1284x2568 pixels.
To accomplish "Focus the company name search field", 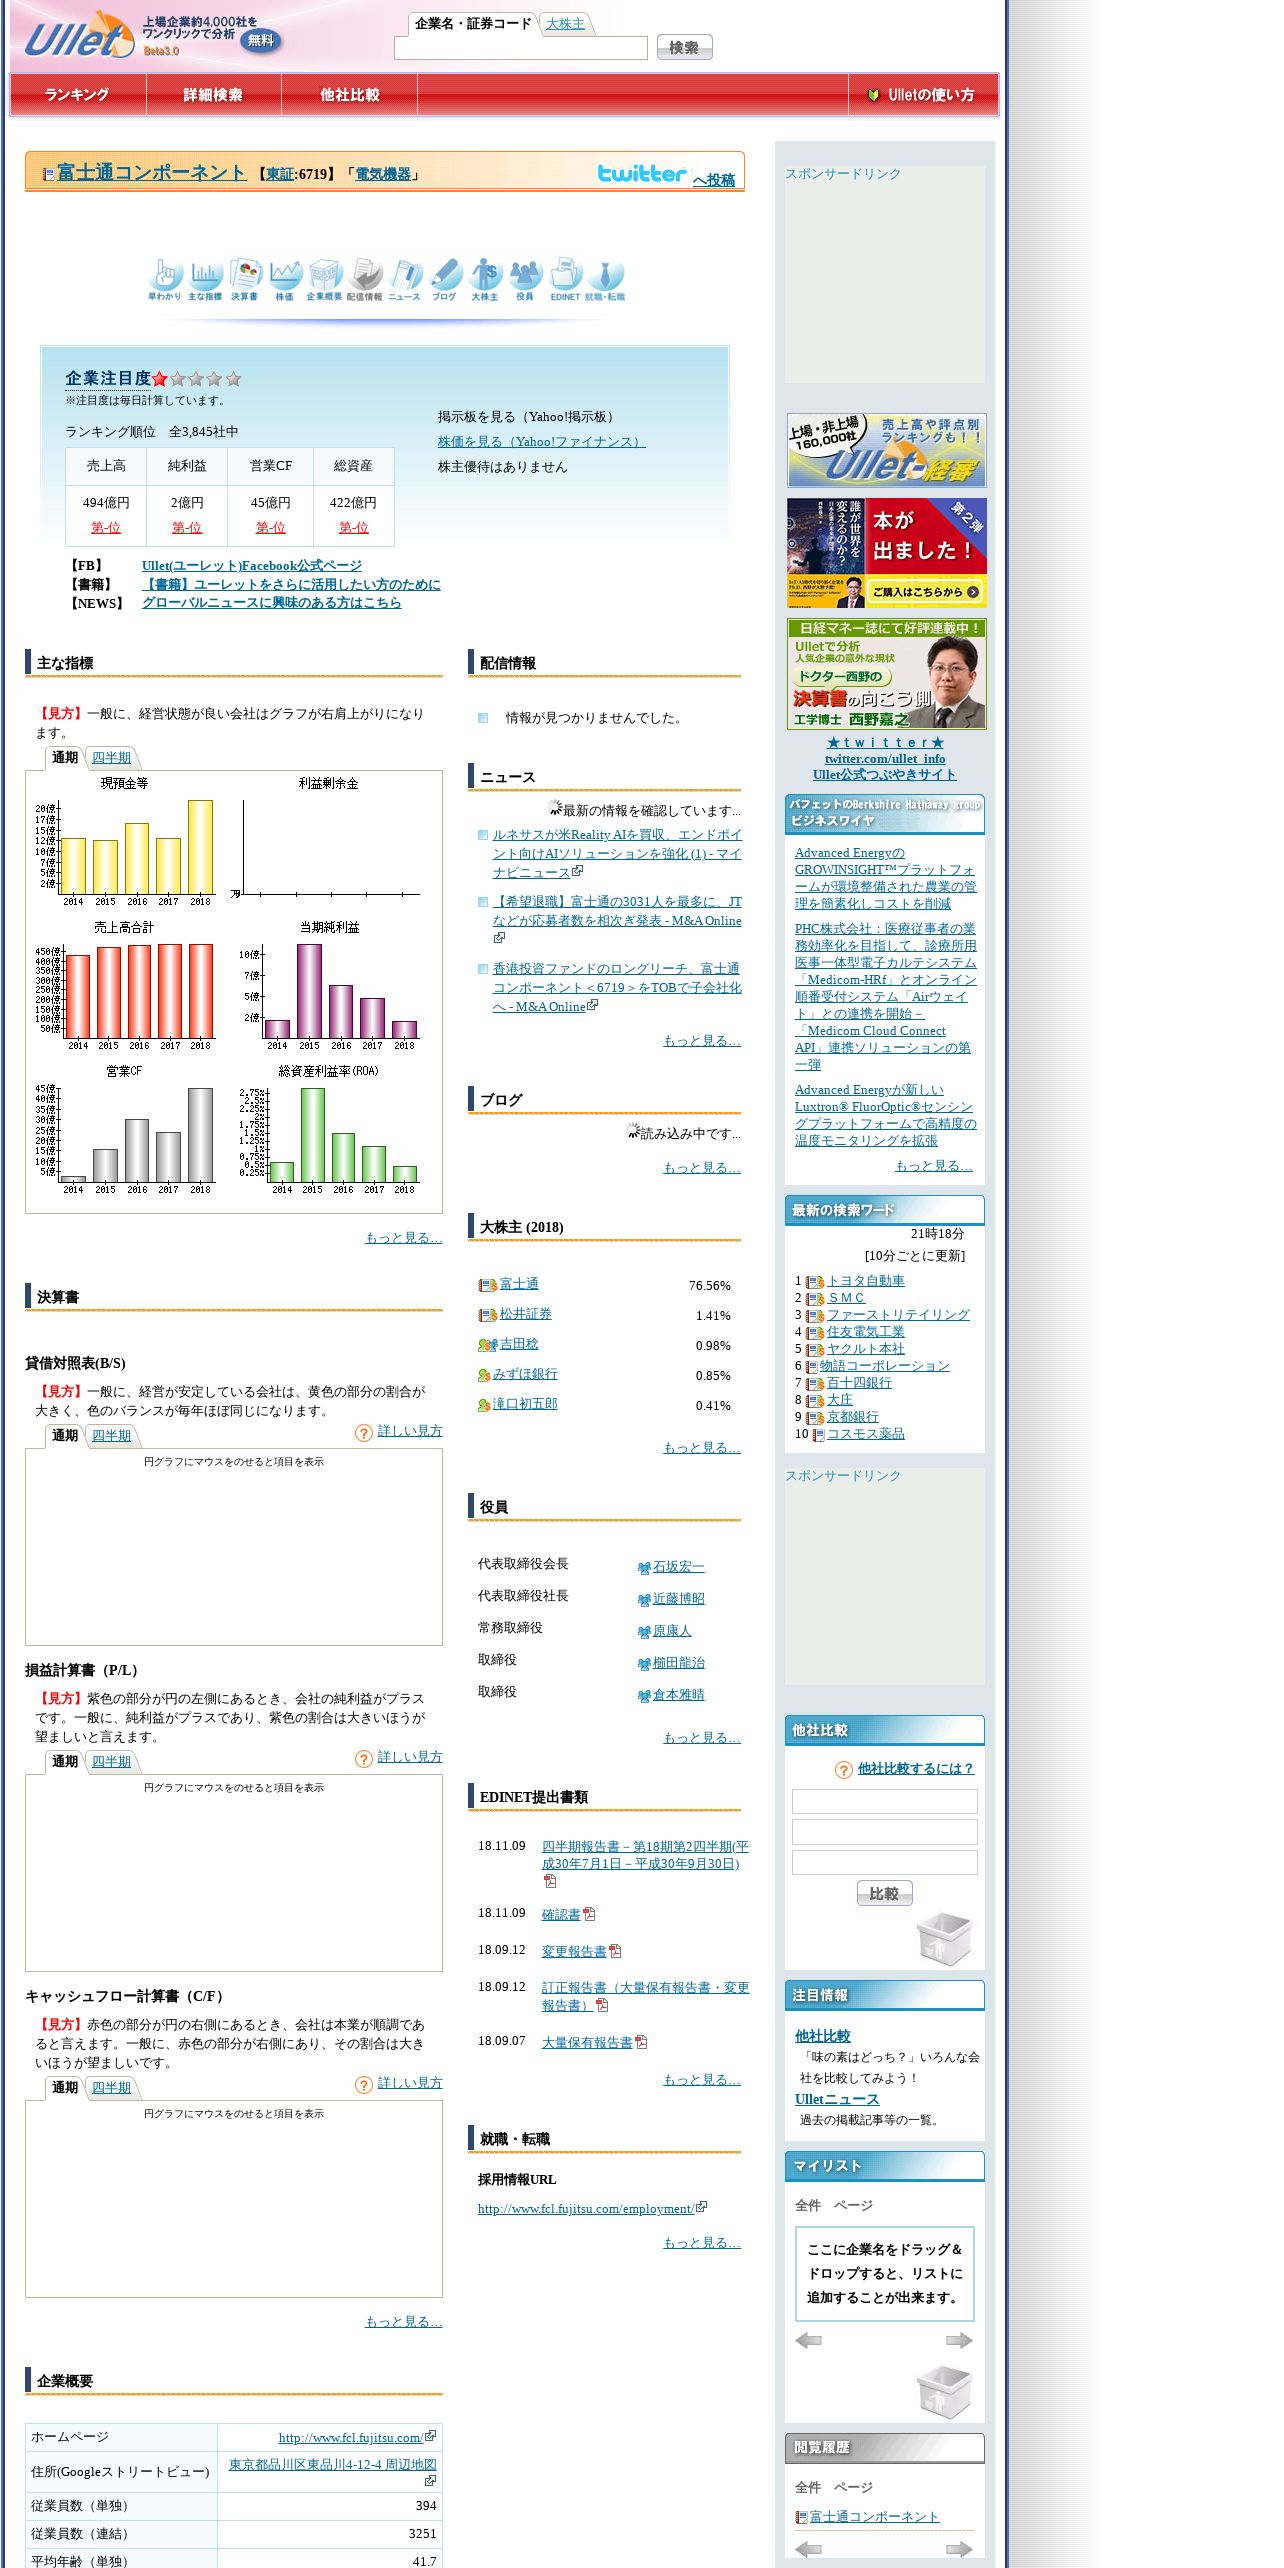I will [521, 48].
